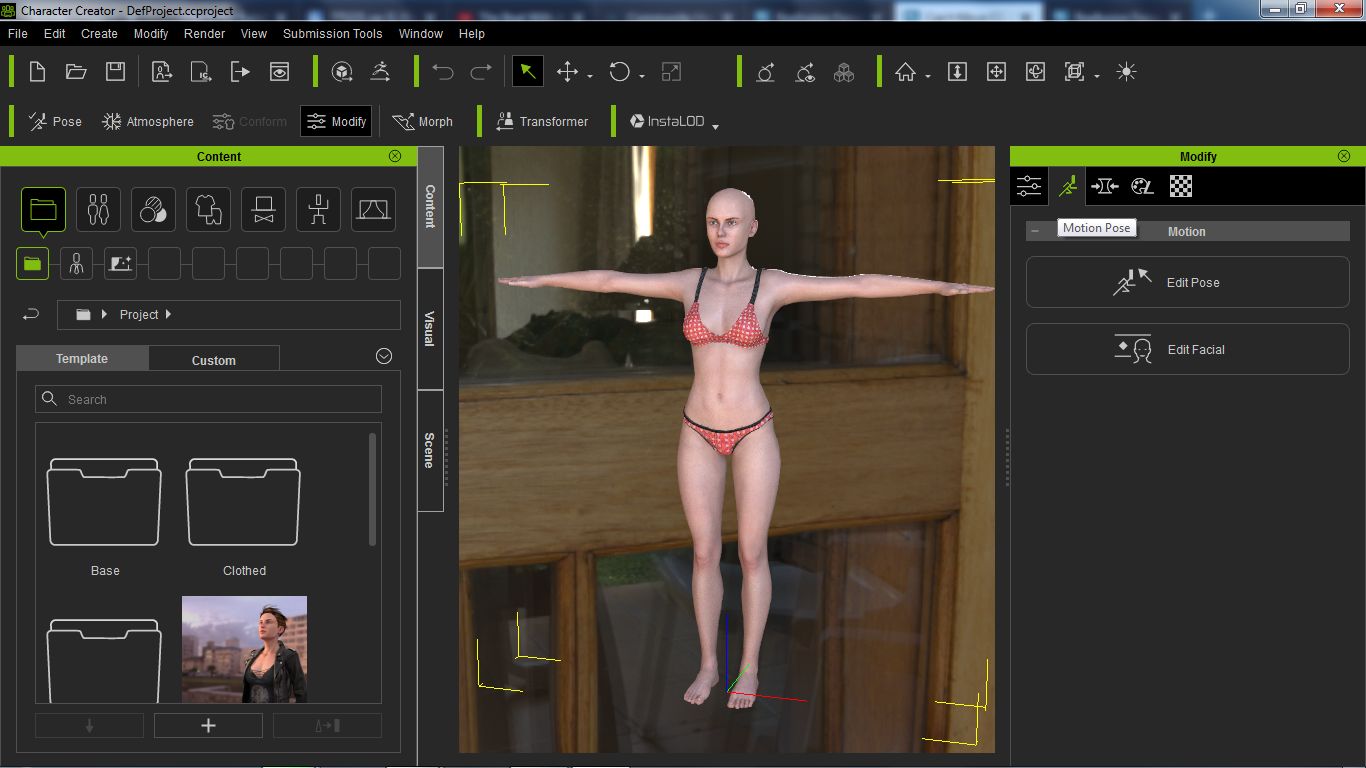Select the Project folder category icon

click(43, 210)
